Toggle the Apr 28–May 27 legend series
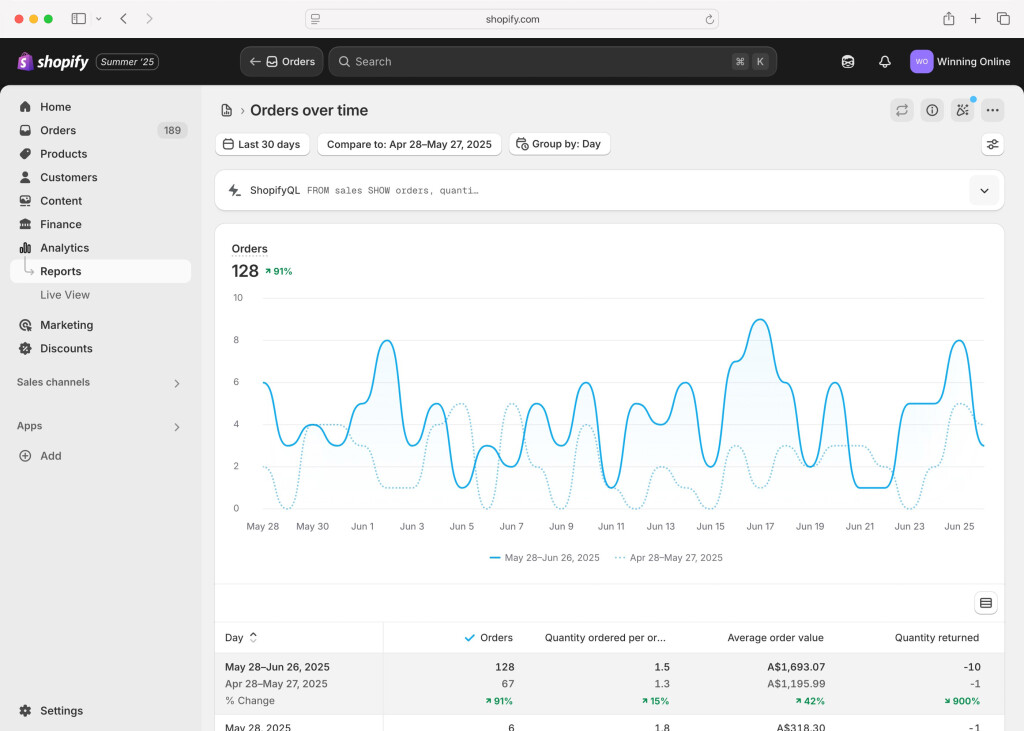Viewport: 1024px width, 731px height. (x=668, y=558)
